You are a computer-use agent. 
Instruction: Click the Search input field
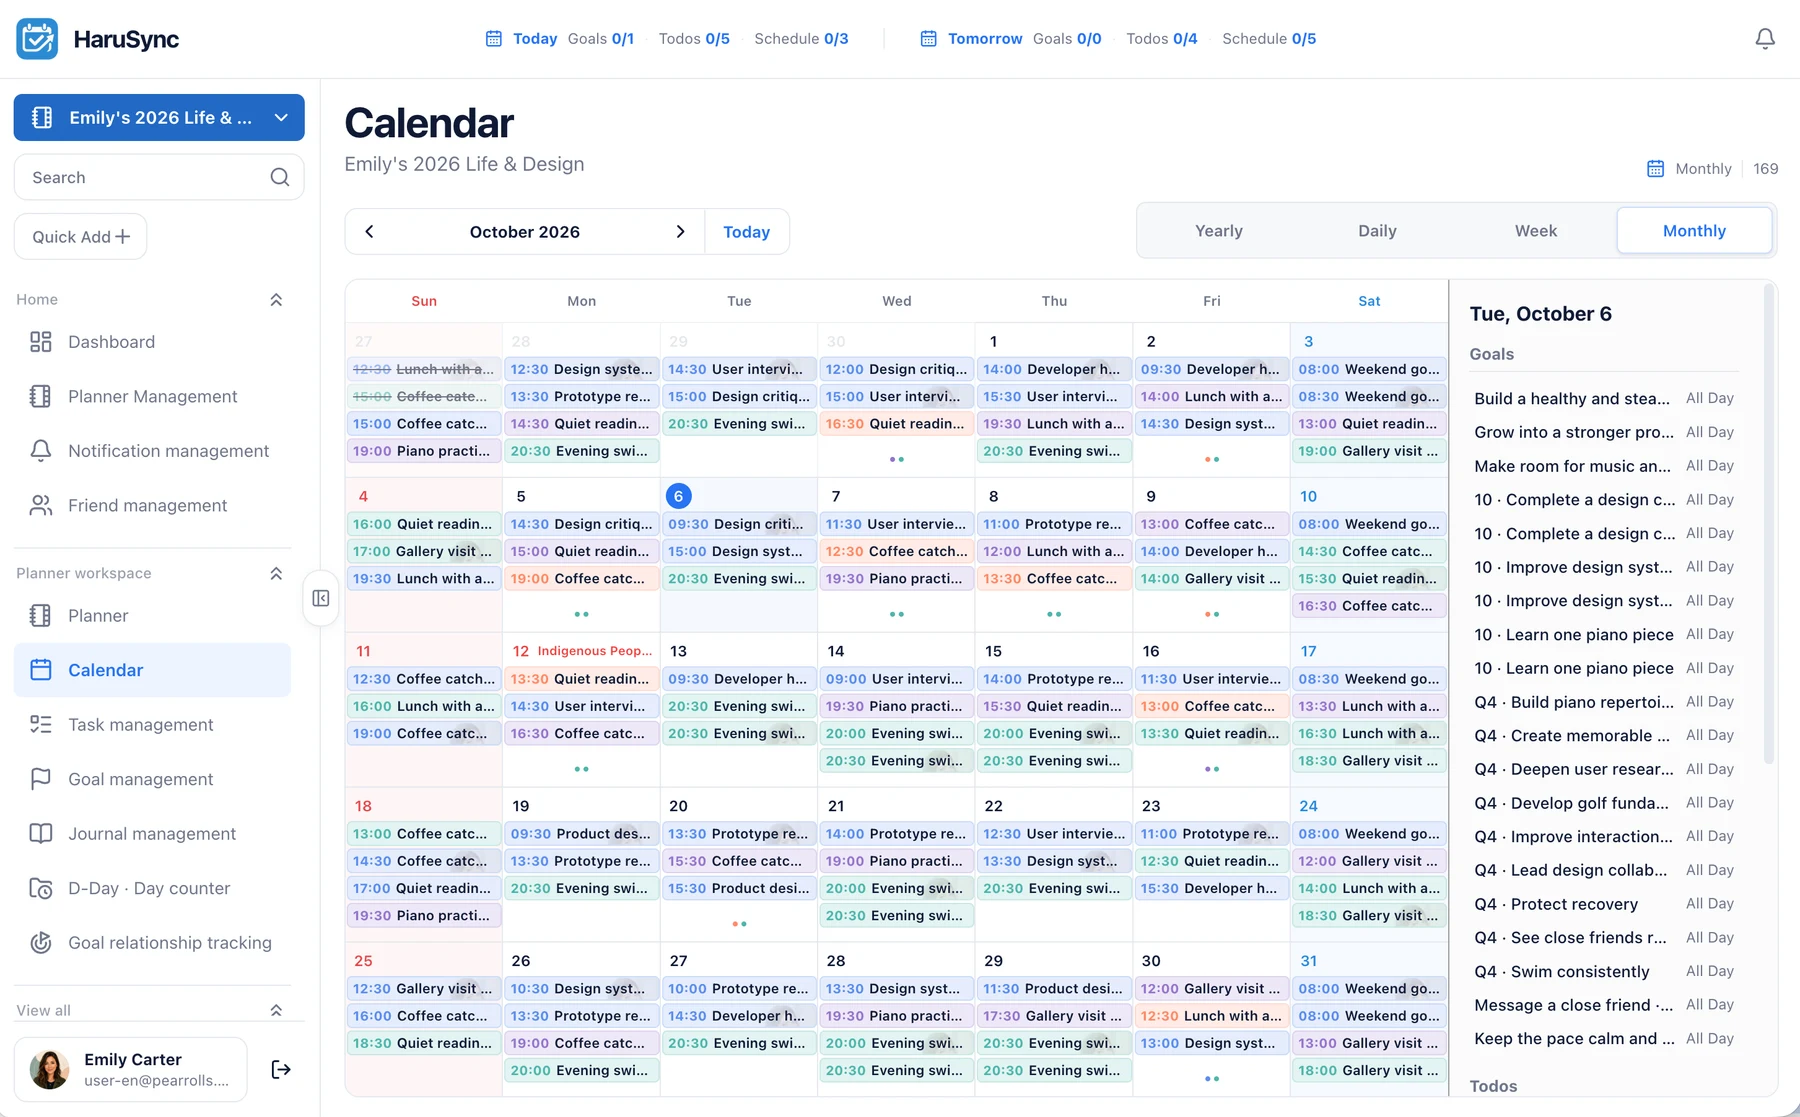coord(159,177)
